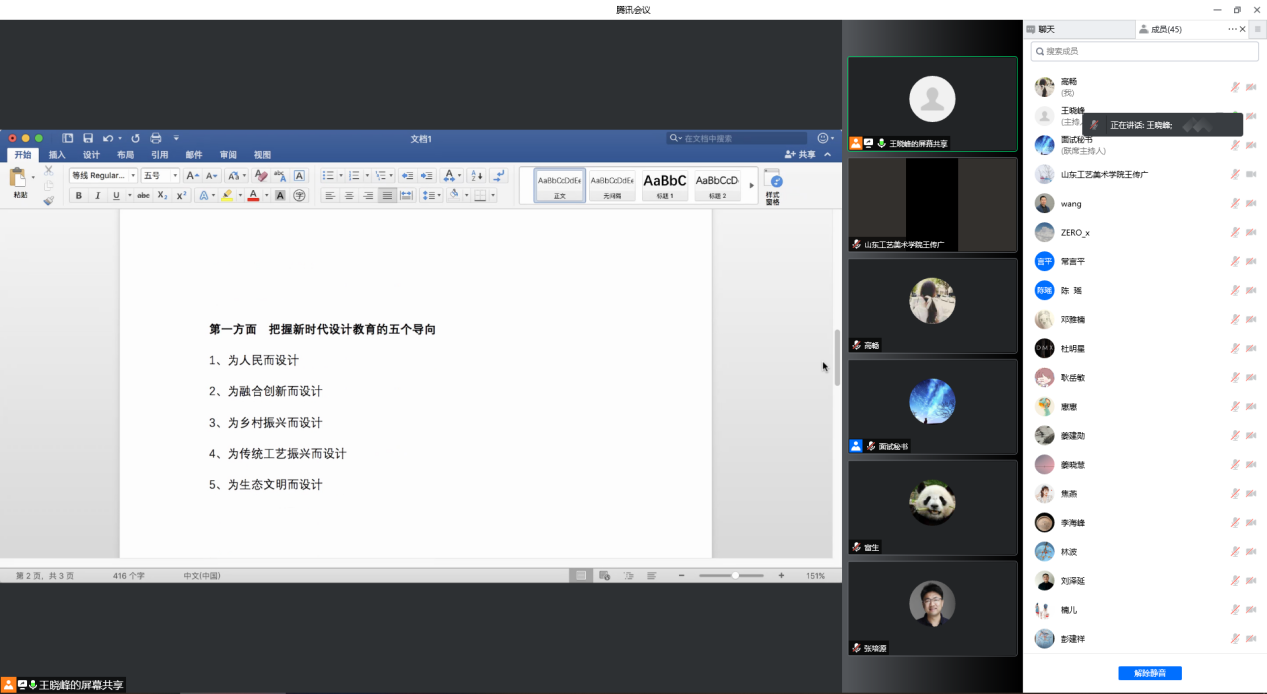1267x694 pixels.
Task: Open the font name dropdown
Action: tap(103, 176)
